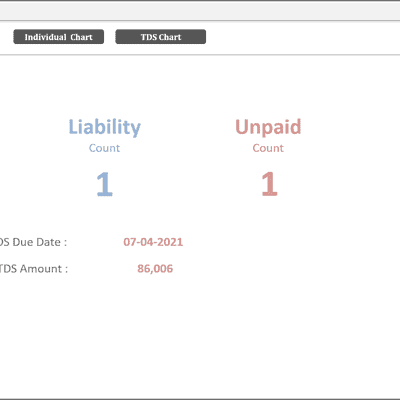Click the TDS Amount label

click(x=34, y=269)
